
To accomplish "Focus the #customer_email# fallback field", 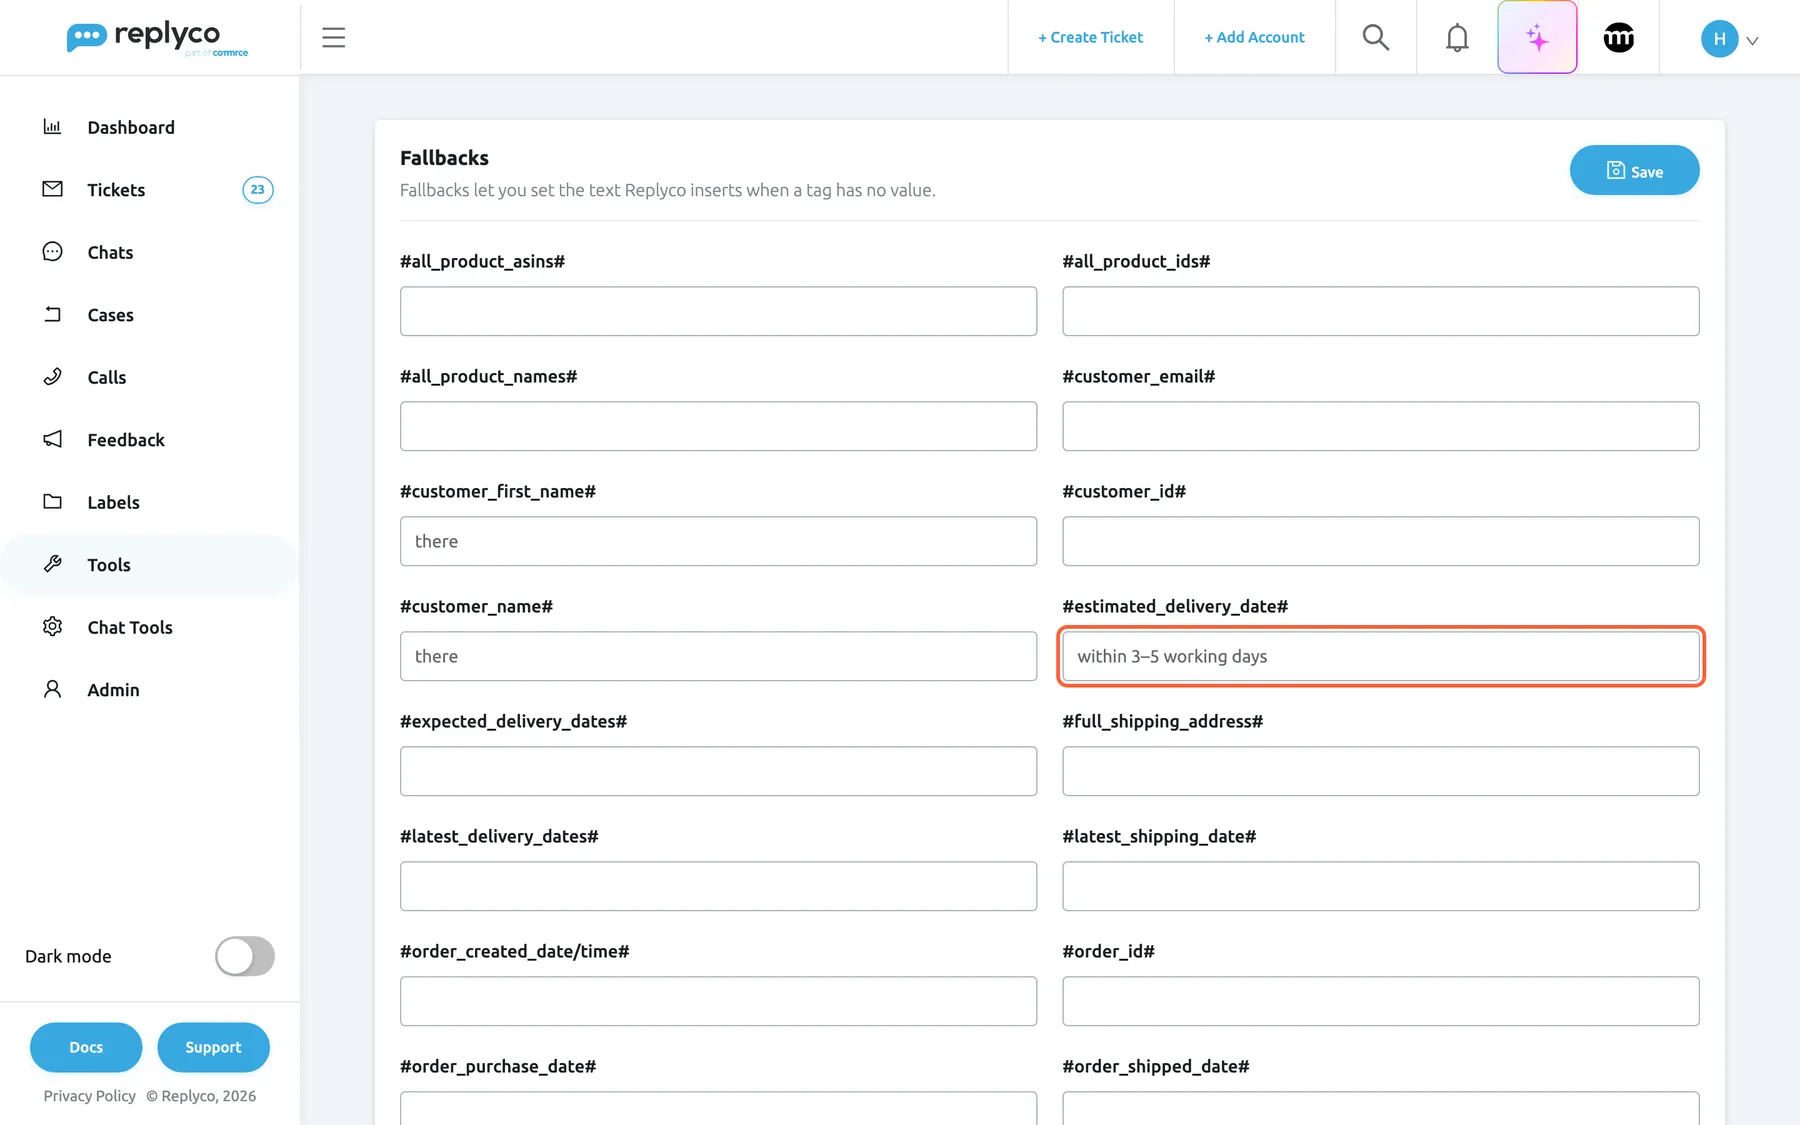I will click(x=1380, y=426).
